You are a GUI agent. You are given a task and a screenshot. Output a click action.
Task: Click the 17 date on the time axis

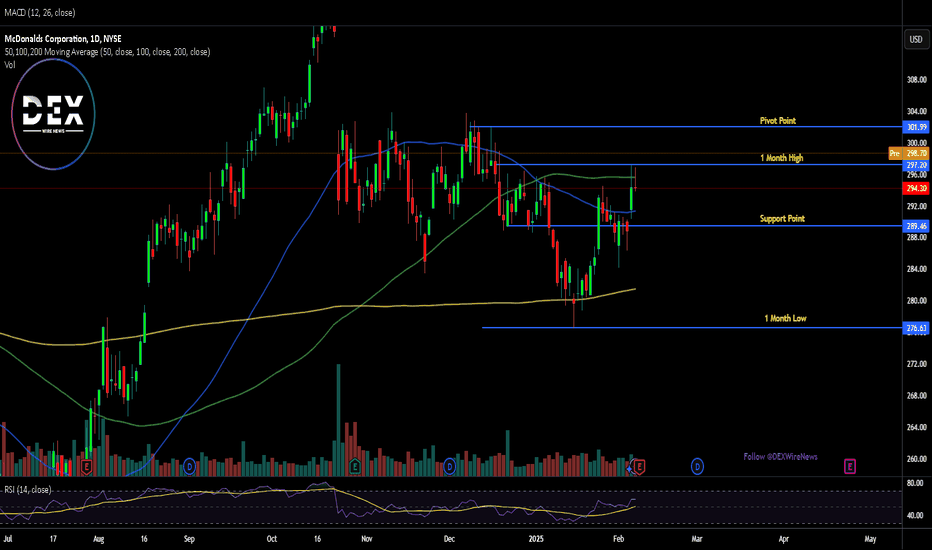pyautogui.click(x=53, y=539)
